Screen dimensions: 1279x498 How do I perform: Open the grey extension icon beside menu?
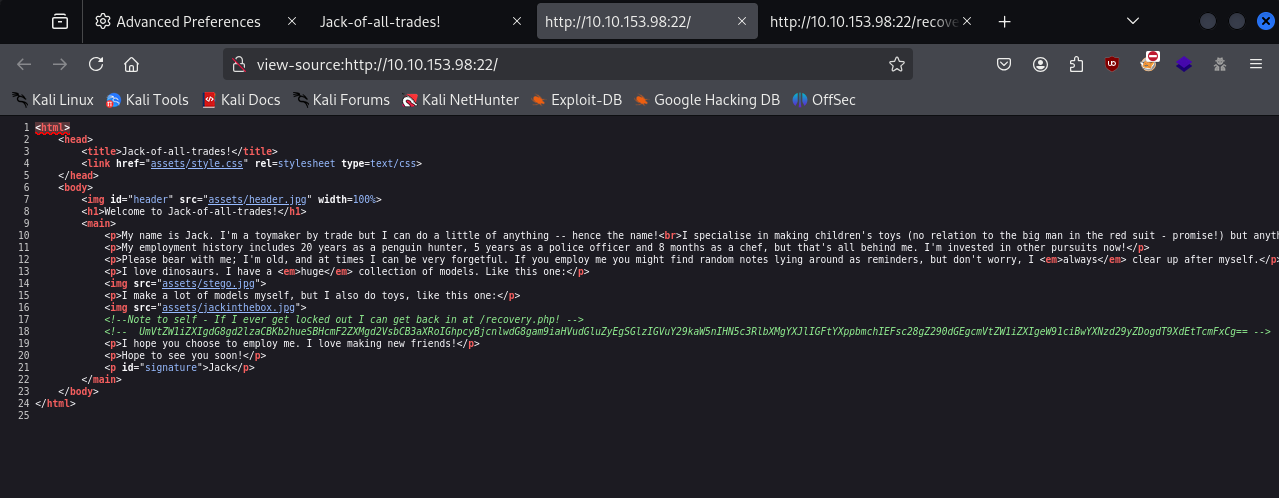click(x=1219, y=64)
